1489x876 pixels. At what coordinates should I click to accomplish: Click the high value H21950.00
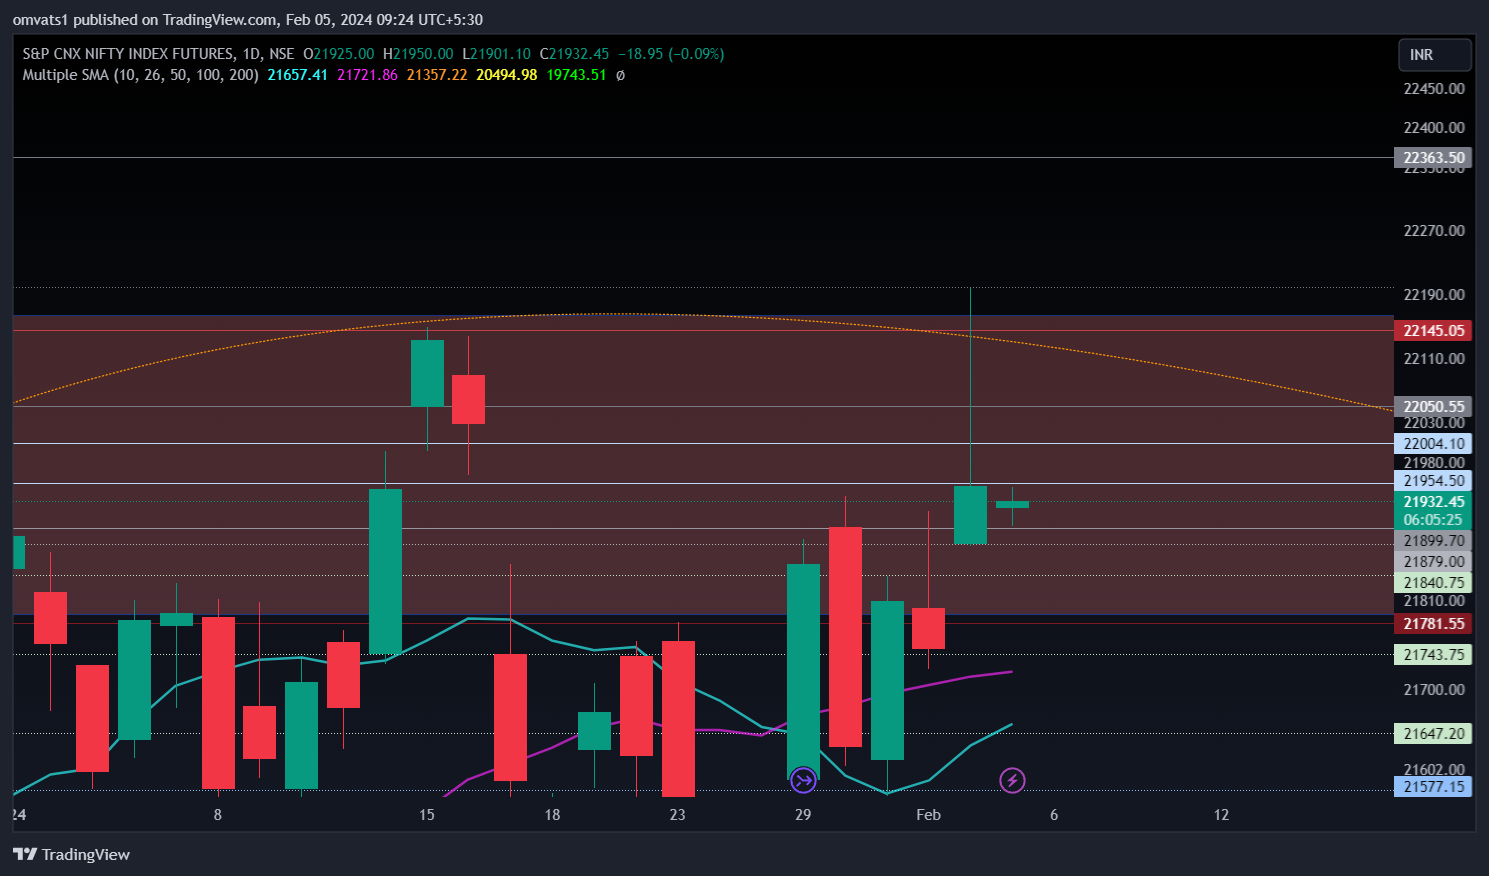tap(418, 54)
